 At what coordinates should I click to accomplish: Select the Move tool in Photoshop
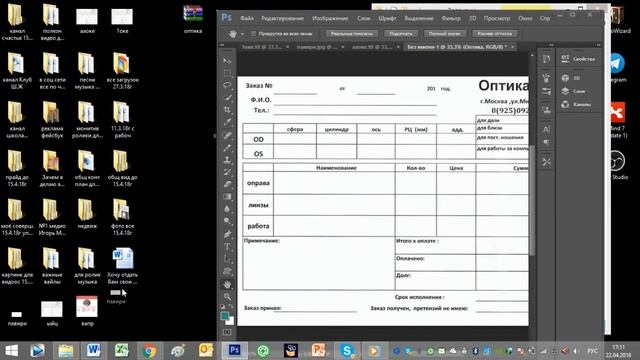pyautogui.click(x=227, y=60)
